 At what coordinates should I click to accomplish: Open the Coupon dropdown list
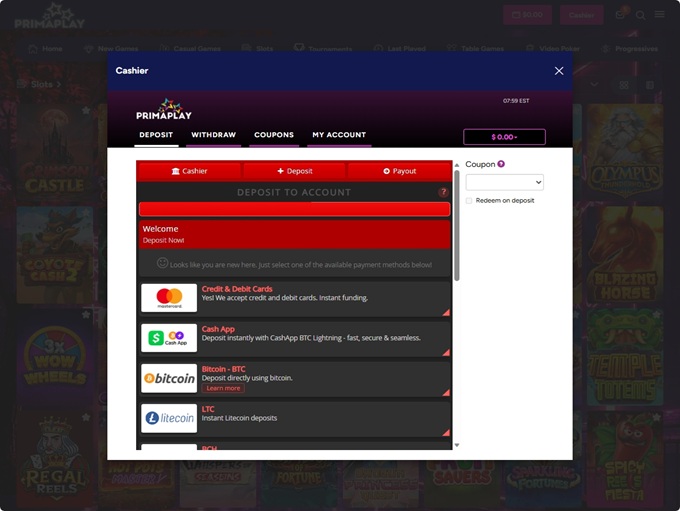(x=504, y=182)
